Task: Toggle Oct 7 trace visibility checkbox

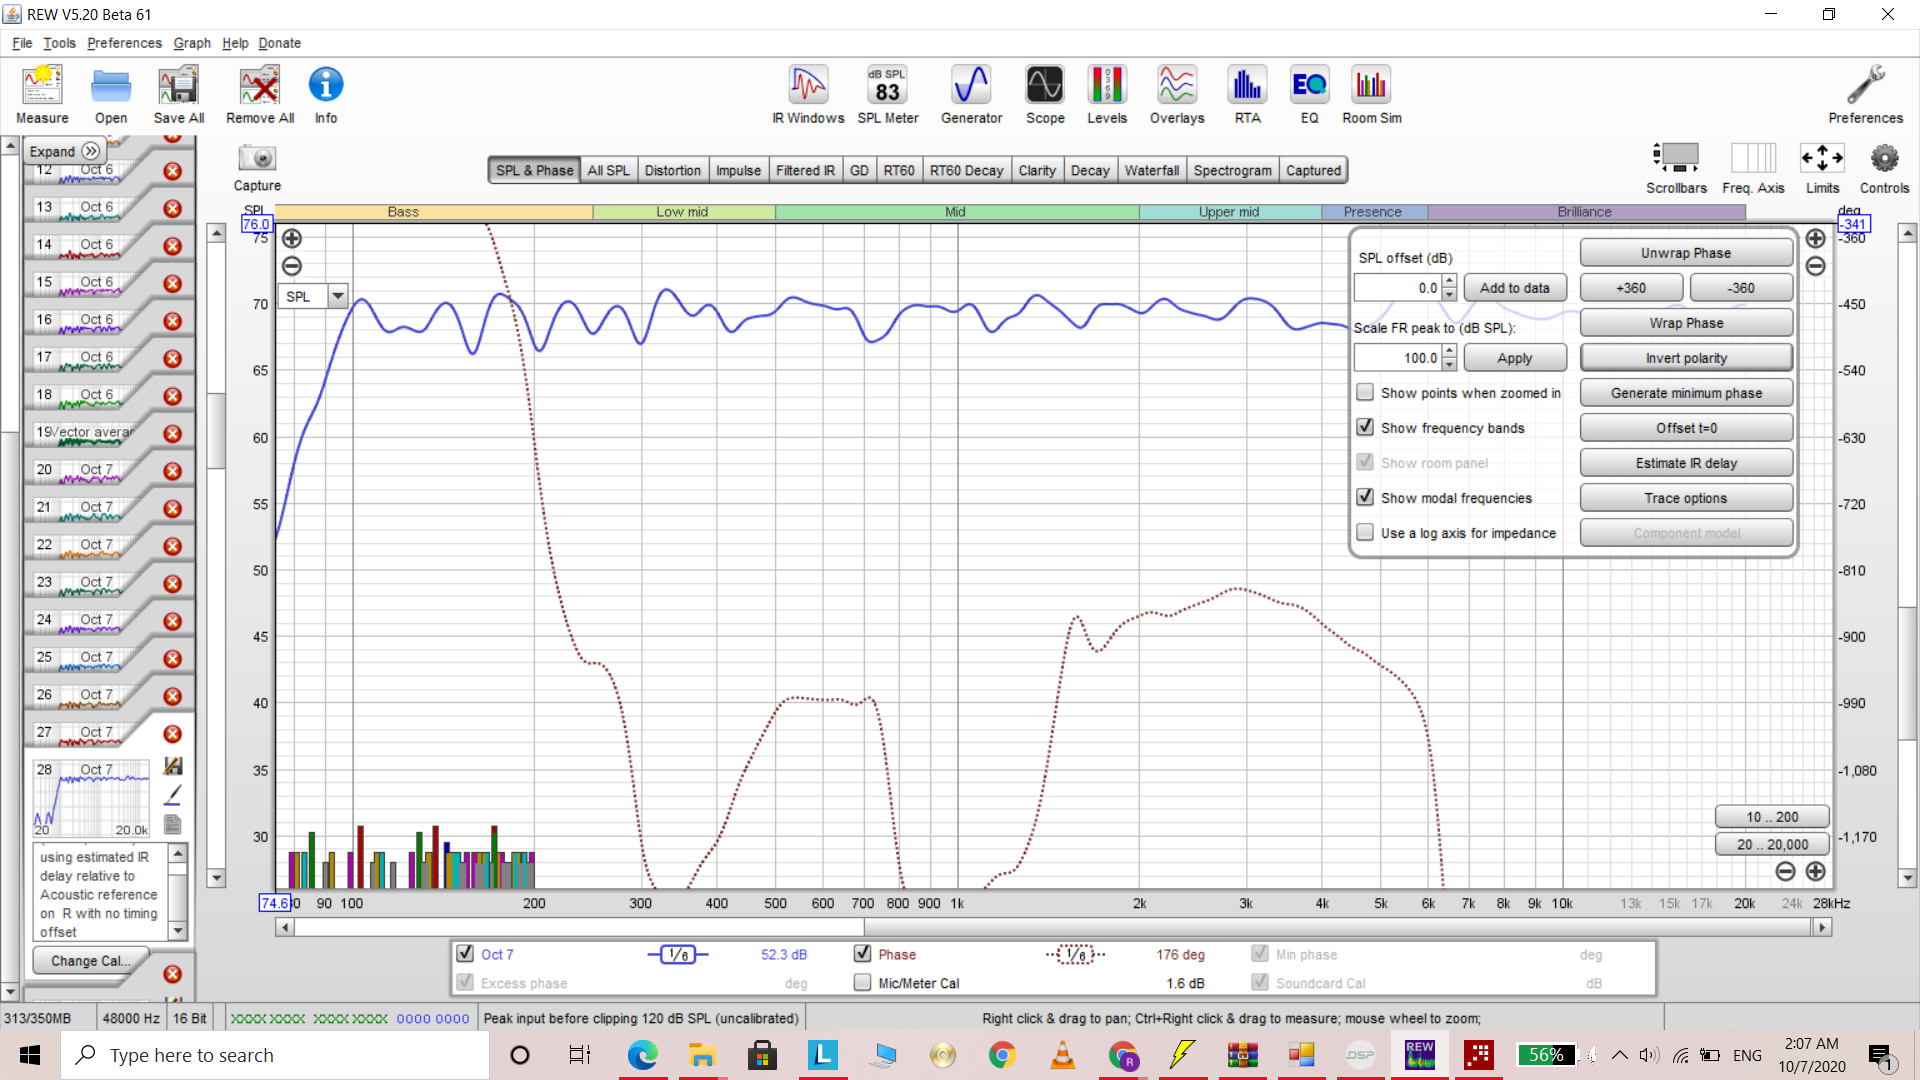Action: point(465,953)
